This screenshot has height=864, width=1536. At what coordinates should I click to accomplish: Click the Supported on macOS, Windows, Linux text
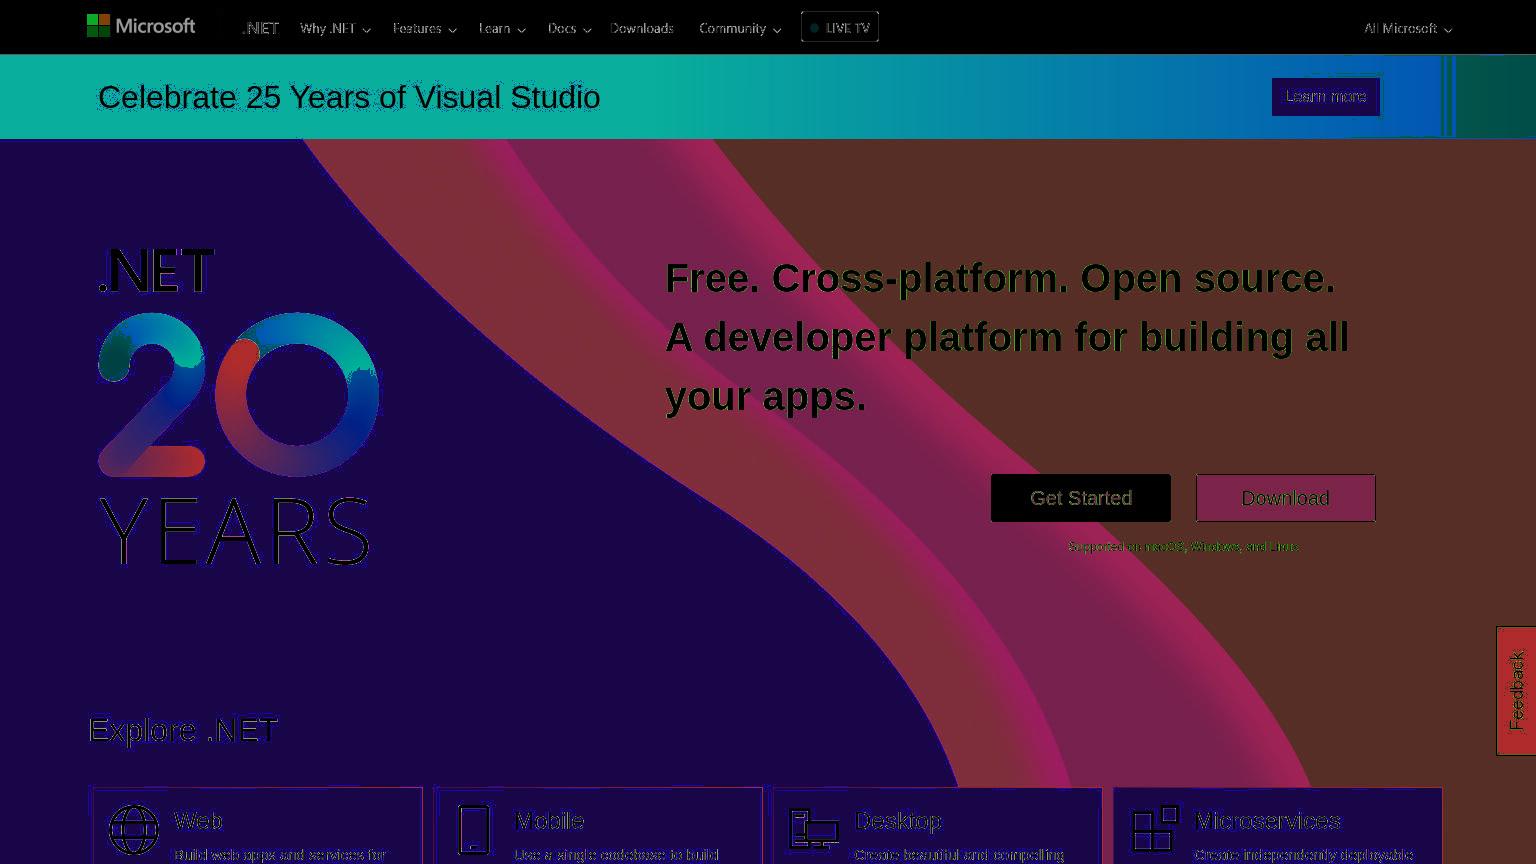click(1183, 547)
